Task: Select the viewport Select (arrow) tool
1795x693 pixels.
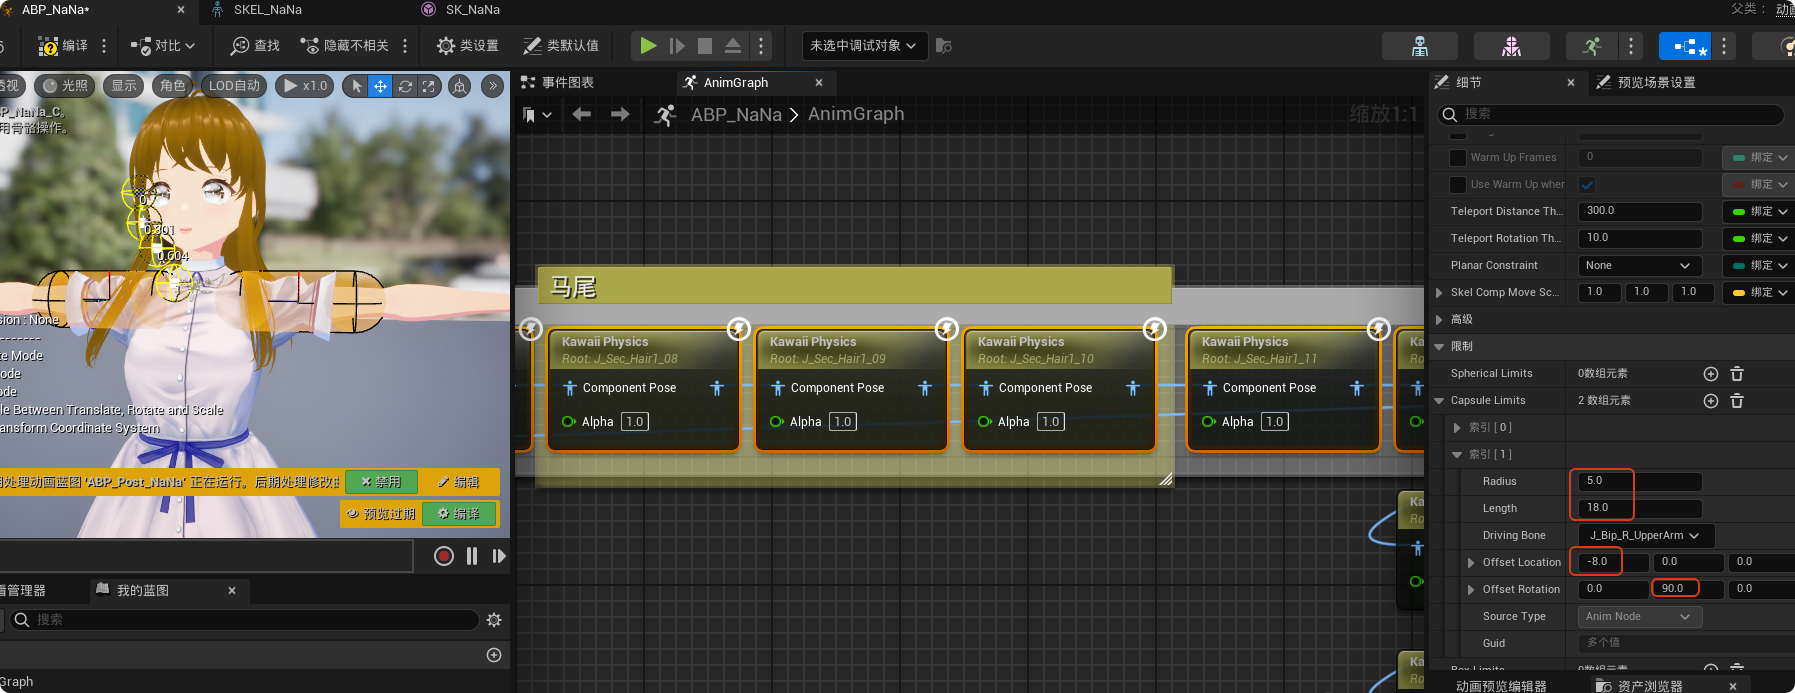Action: 357,87
